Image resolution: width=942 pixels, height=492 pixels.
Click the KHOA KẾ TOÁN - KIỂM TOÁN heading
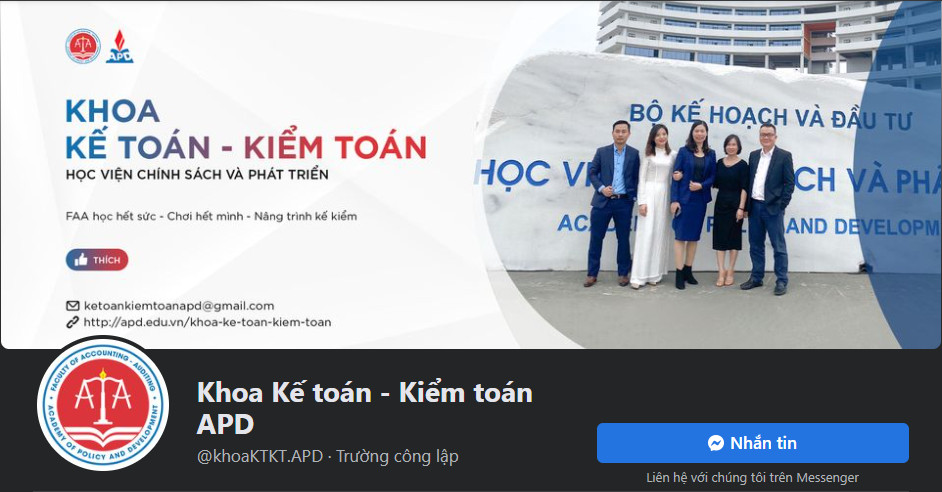[246, 130]
